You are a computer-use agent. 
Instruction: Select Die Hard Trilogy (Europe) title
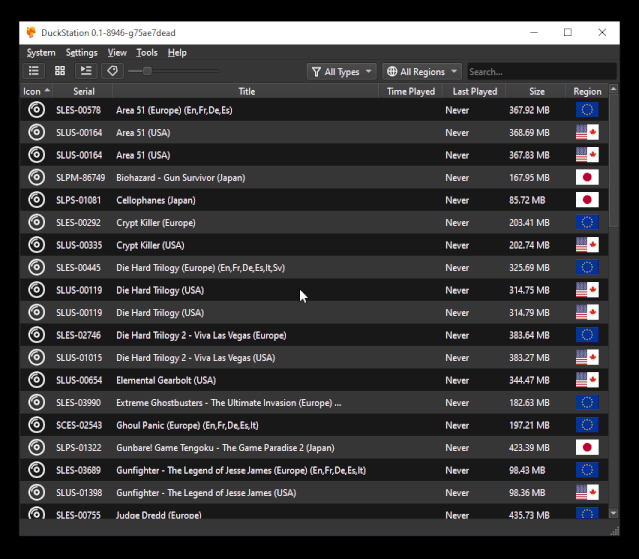pyautogui.click(x=200, y=268)
